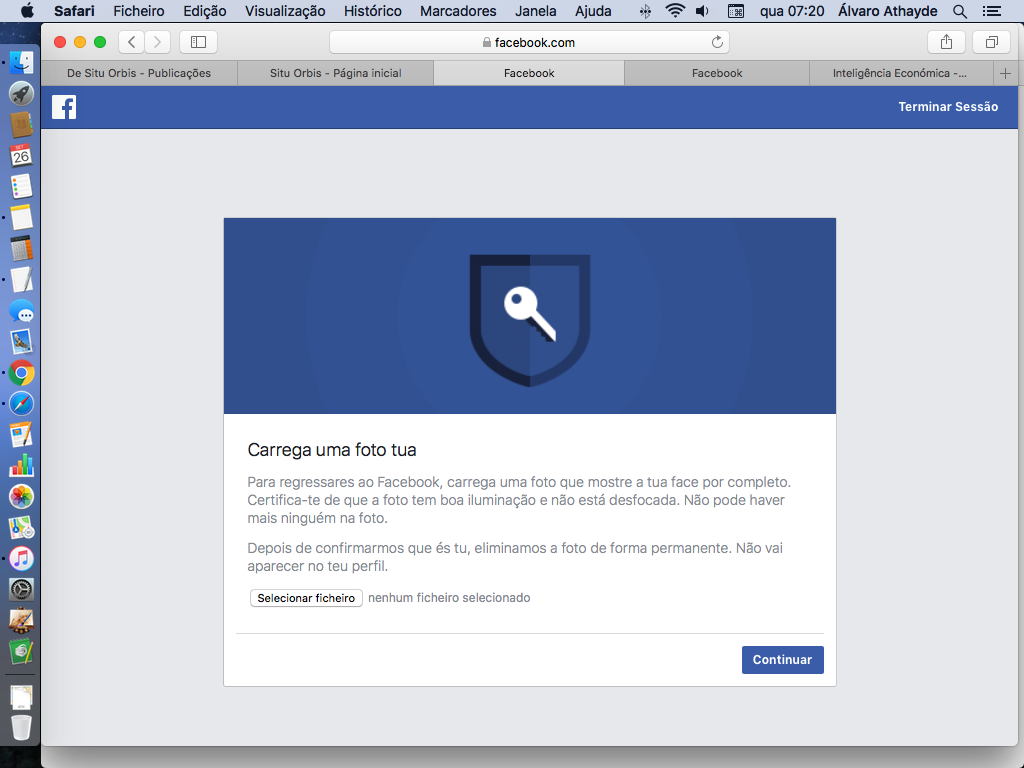This screenshot has width=1024, height=768.
Task: Switch to the inactive Facebook tab
Action: click(x=717, y=74)
